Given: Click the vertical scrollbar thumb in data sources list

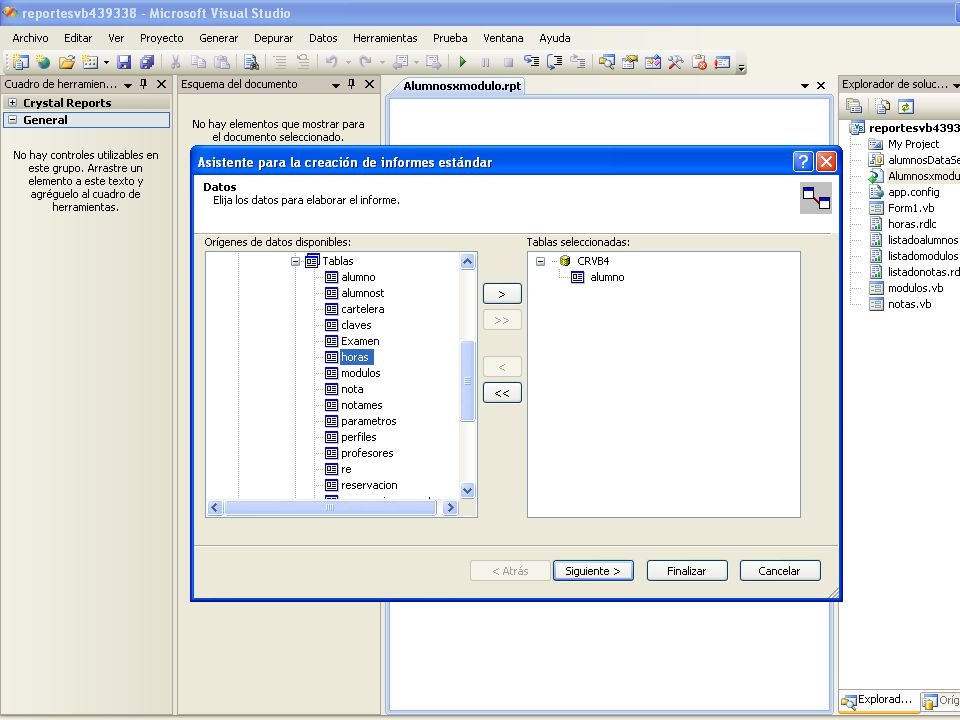Looking at the screenshot, I should pos(468,380).
